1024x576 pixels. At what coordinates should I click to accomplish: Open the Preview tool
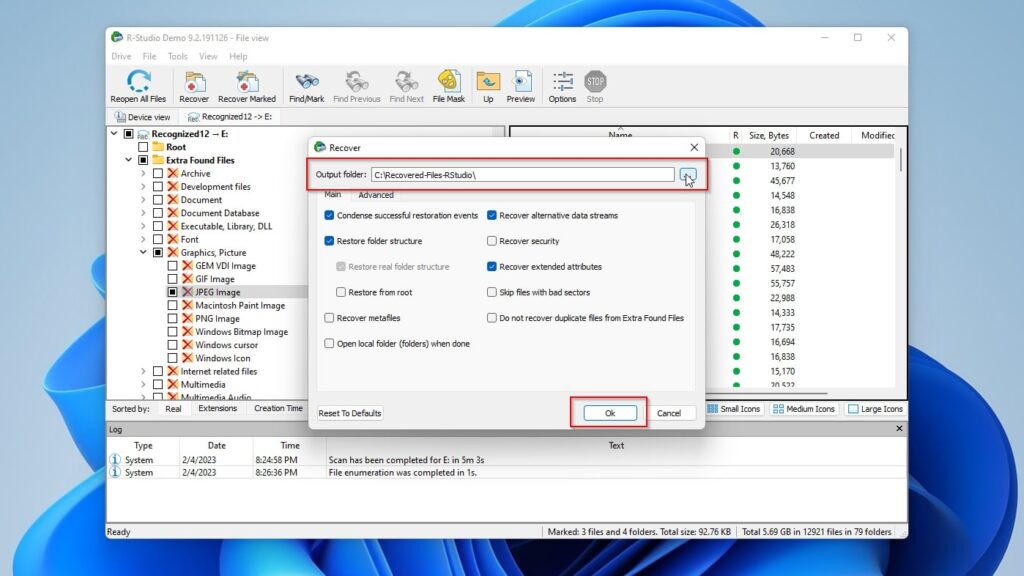coord(520,82)
